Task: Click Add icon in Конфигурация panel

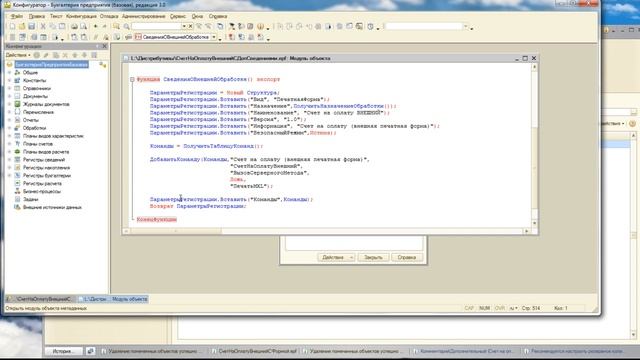Action: click(37, 55)
